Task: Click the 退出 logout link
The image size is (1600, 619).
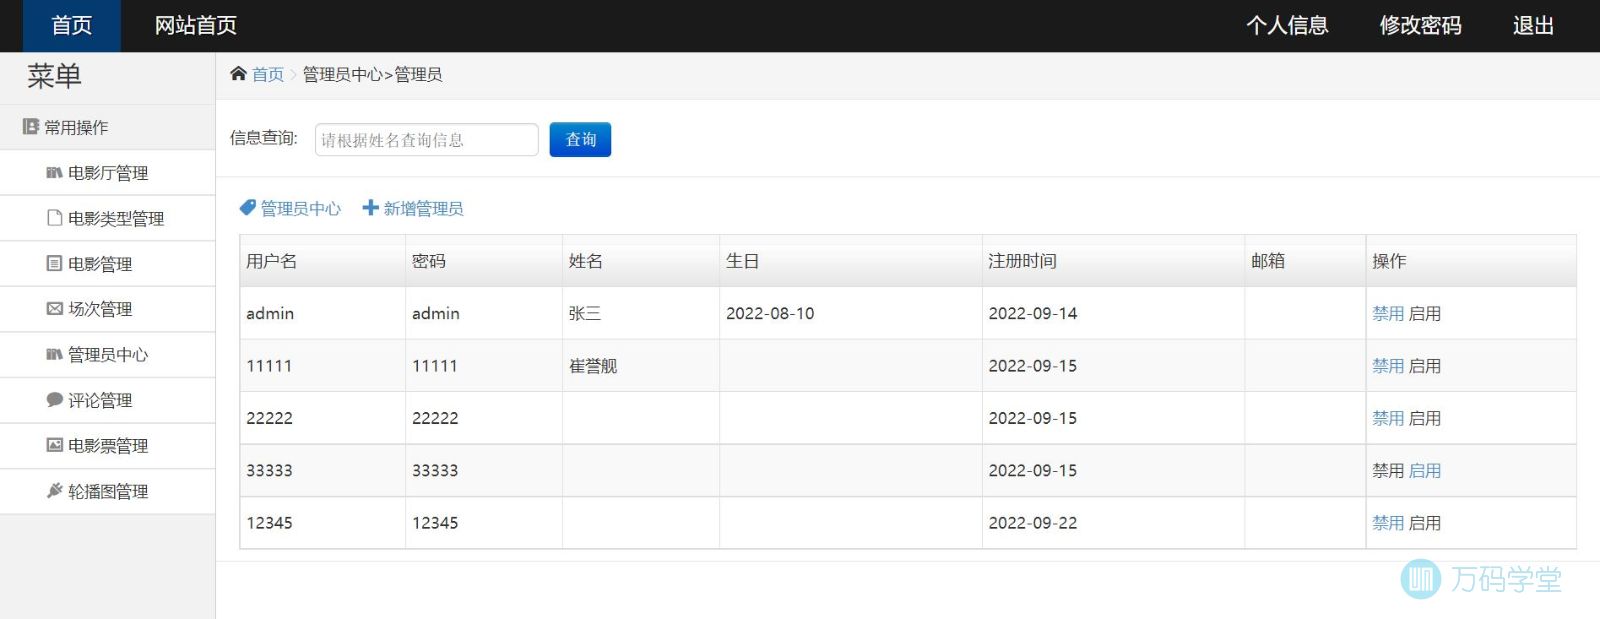Action: pyautogui.click(x=1532, y=26)
